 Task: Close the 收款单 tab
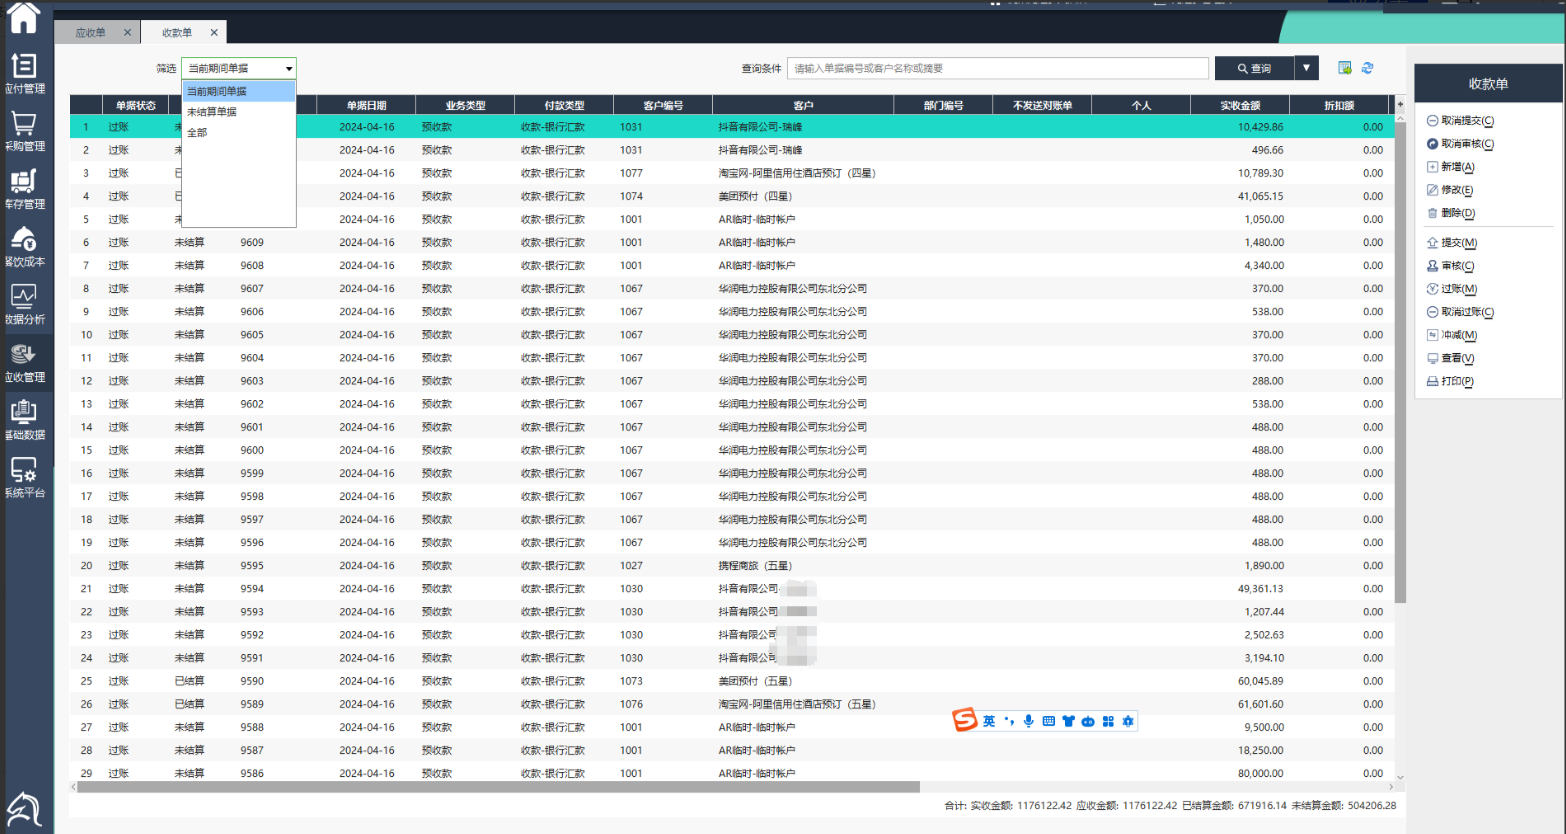tap(214, 33)
